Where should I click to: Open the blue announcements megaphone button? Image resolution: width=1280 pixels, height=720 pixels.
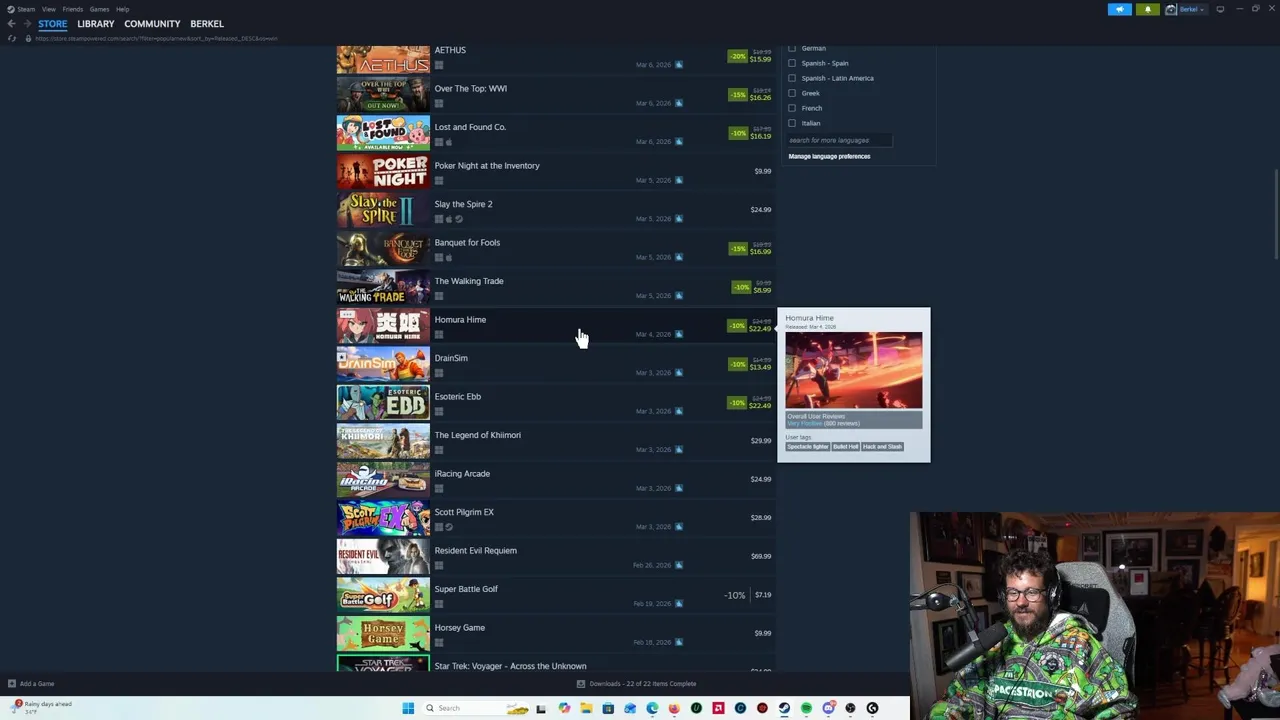[1120, 9]
